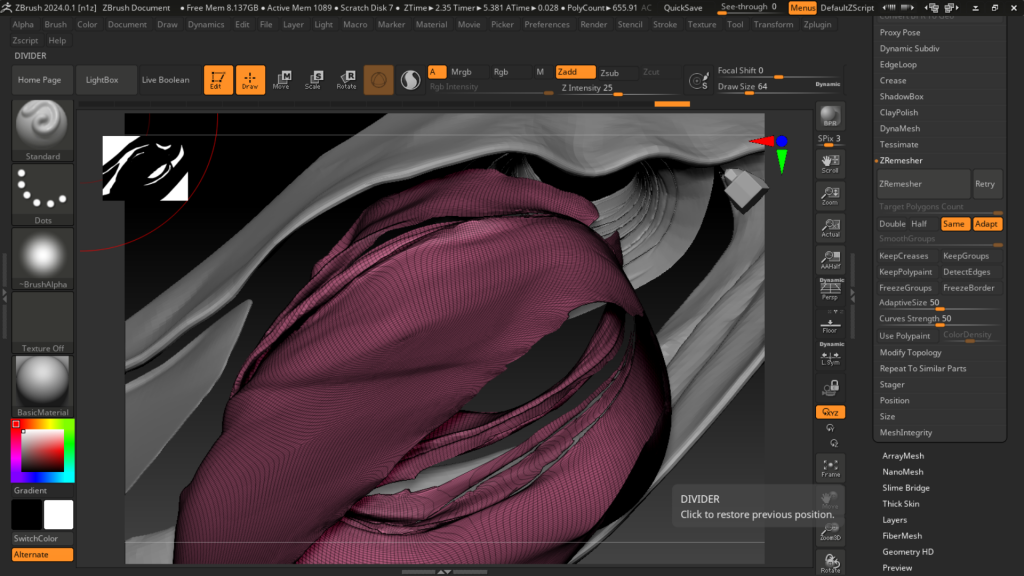Screen dimensions: 1024x576
Task: Click the Scroll hand icon
Action: tap(830, 163)
